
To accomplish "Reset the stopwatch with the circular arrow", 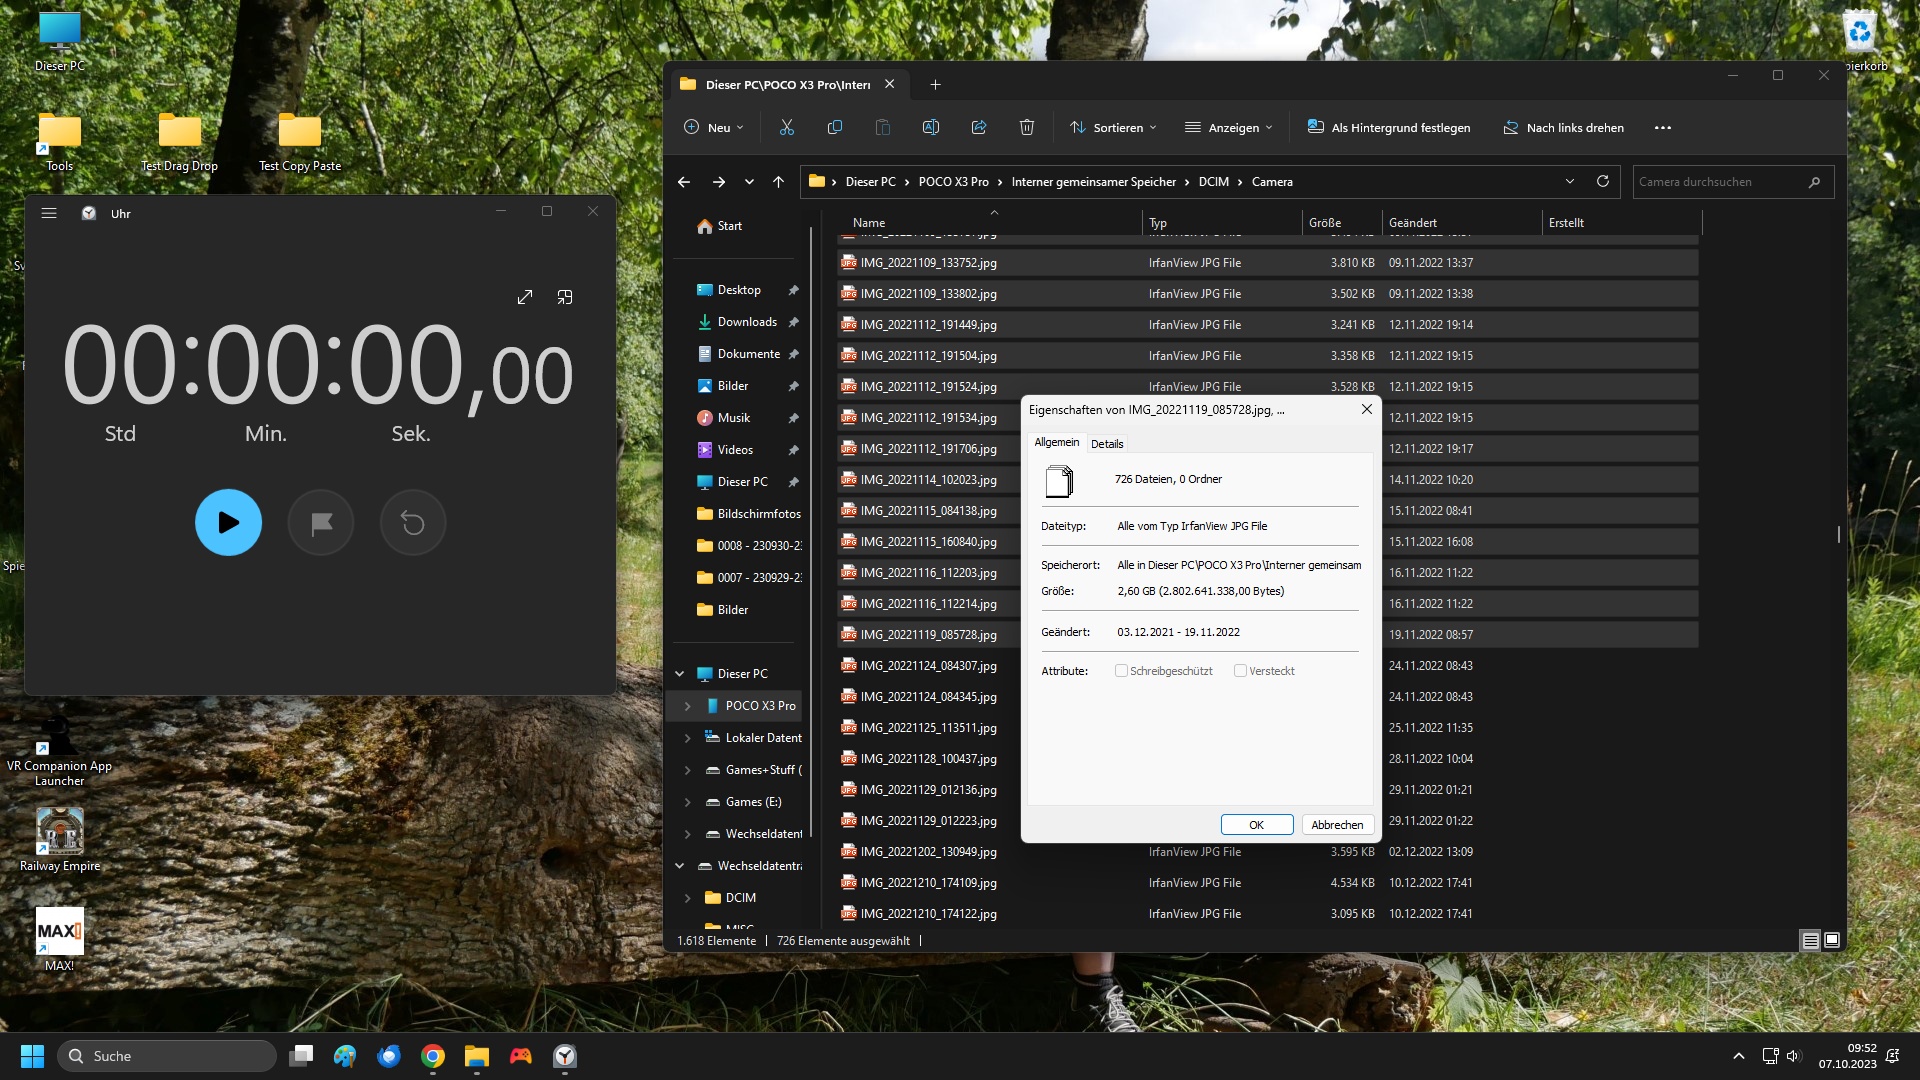I will coord(413,522).
